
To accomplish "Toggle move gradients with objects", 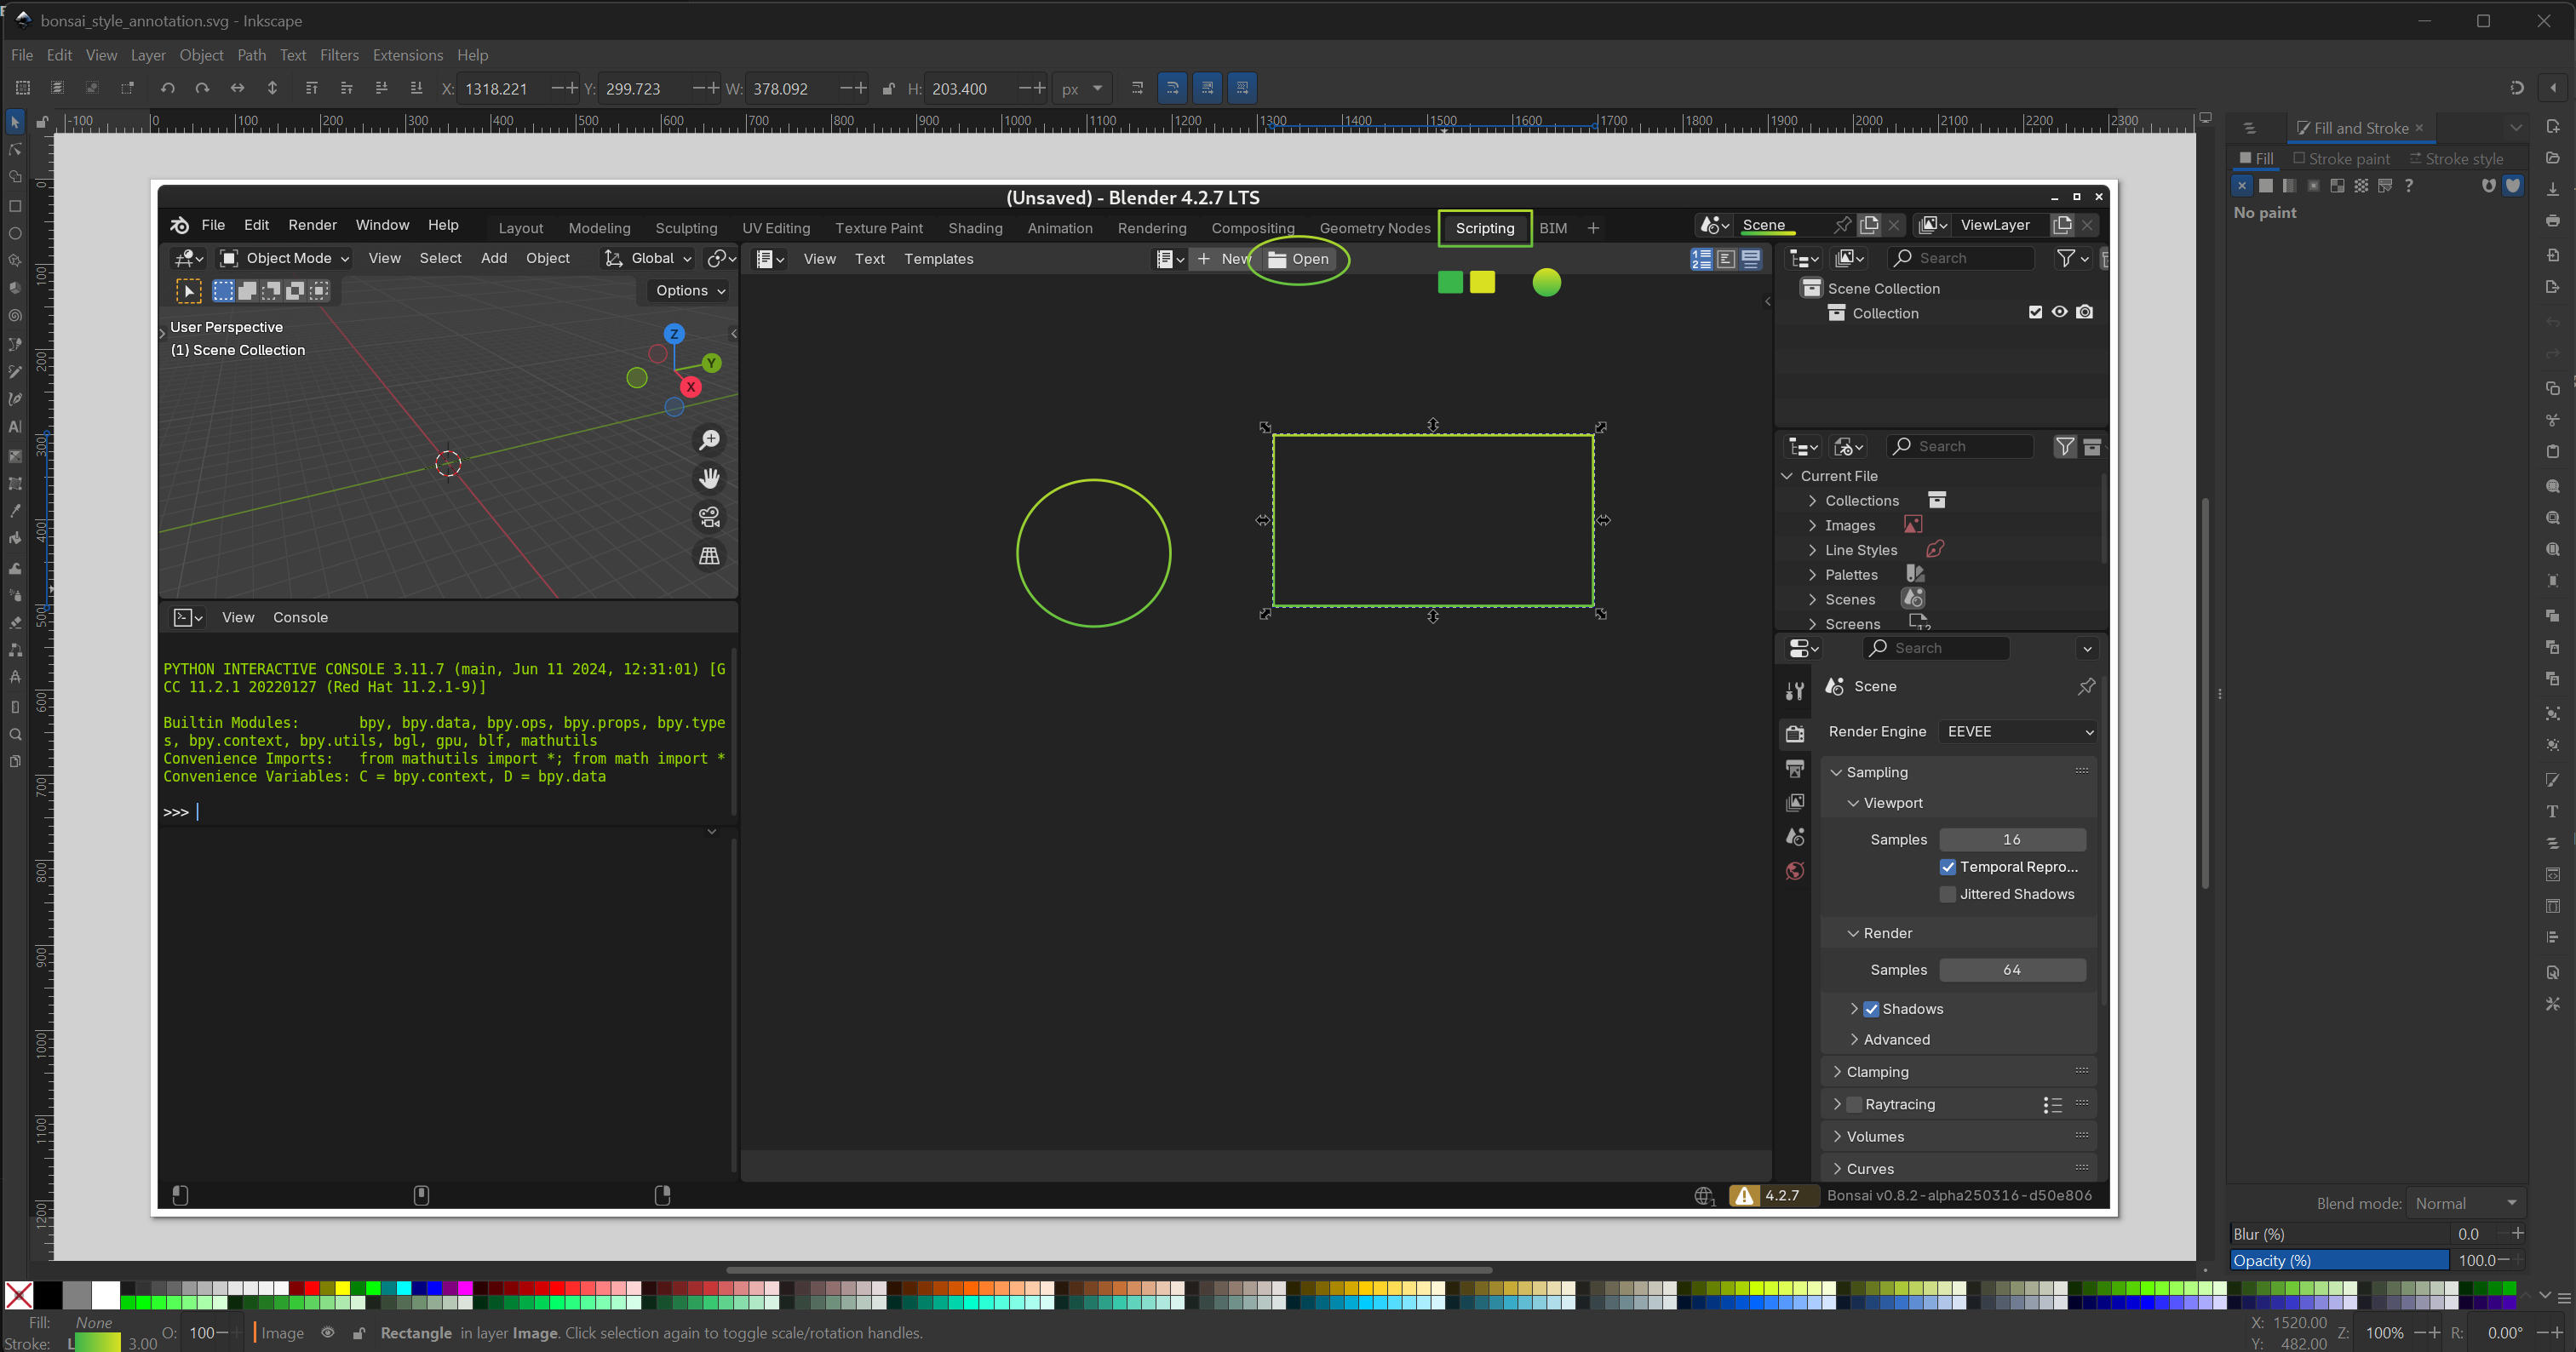I will 1207,88.
